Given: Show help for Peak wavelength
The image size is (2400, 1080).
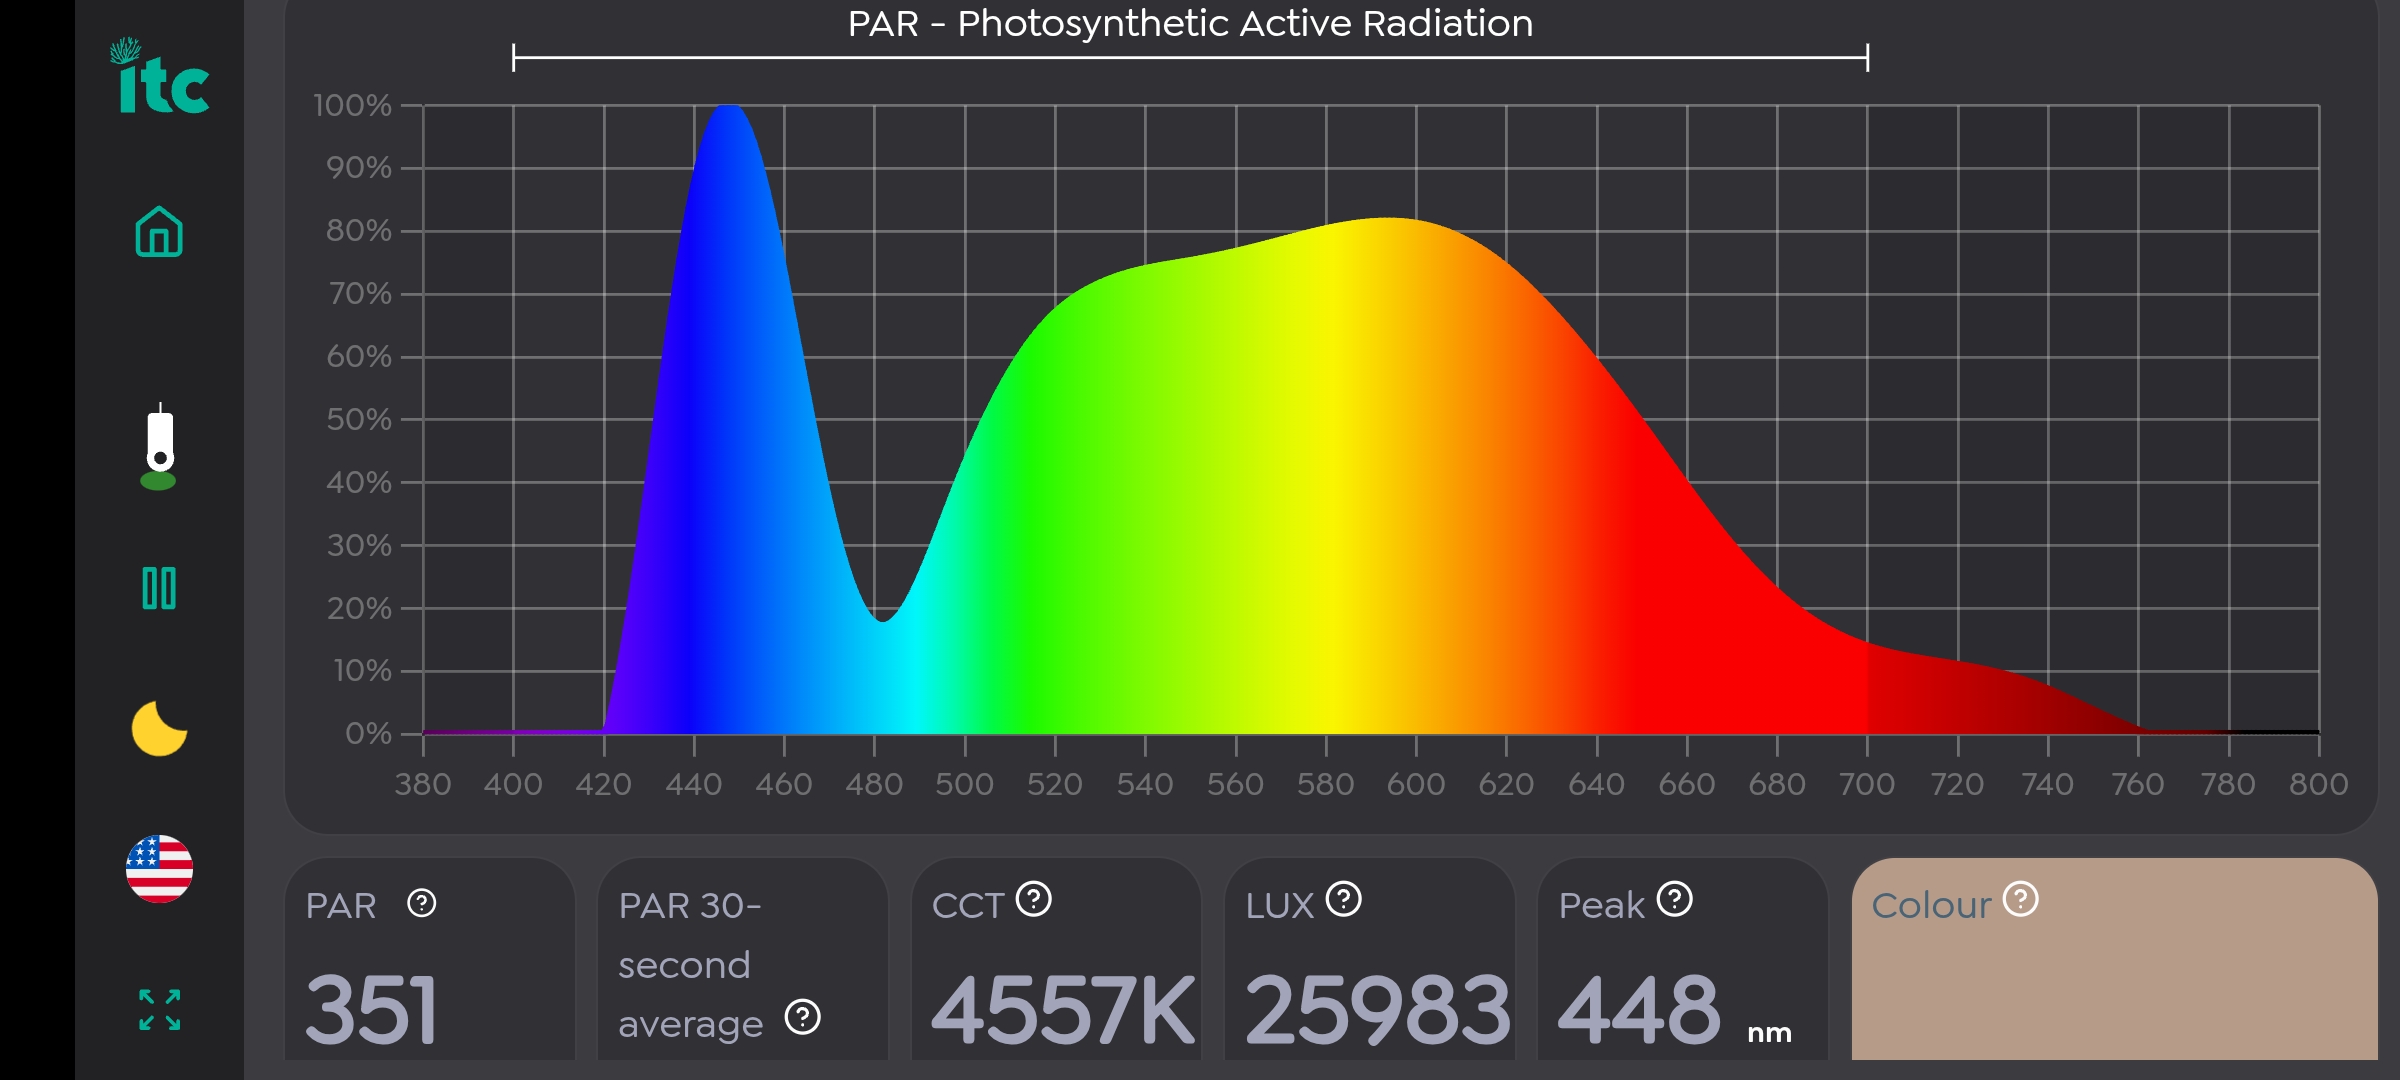Looking at the screenshot, I should [1674, 899].
